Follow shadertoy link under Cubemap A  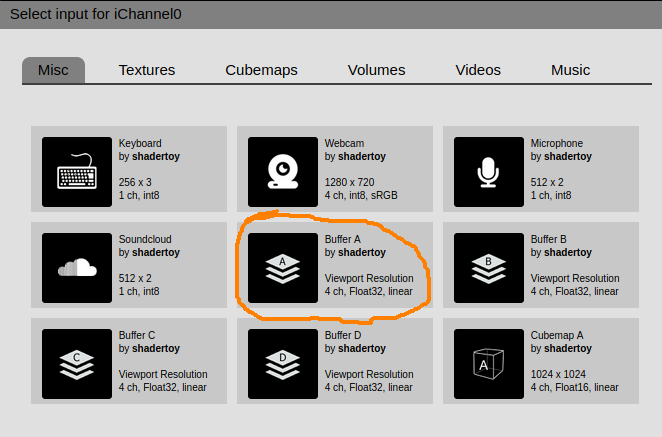coord(568,348)
